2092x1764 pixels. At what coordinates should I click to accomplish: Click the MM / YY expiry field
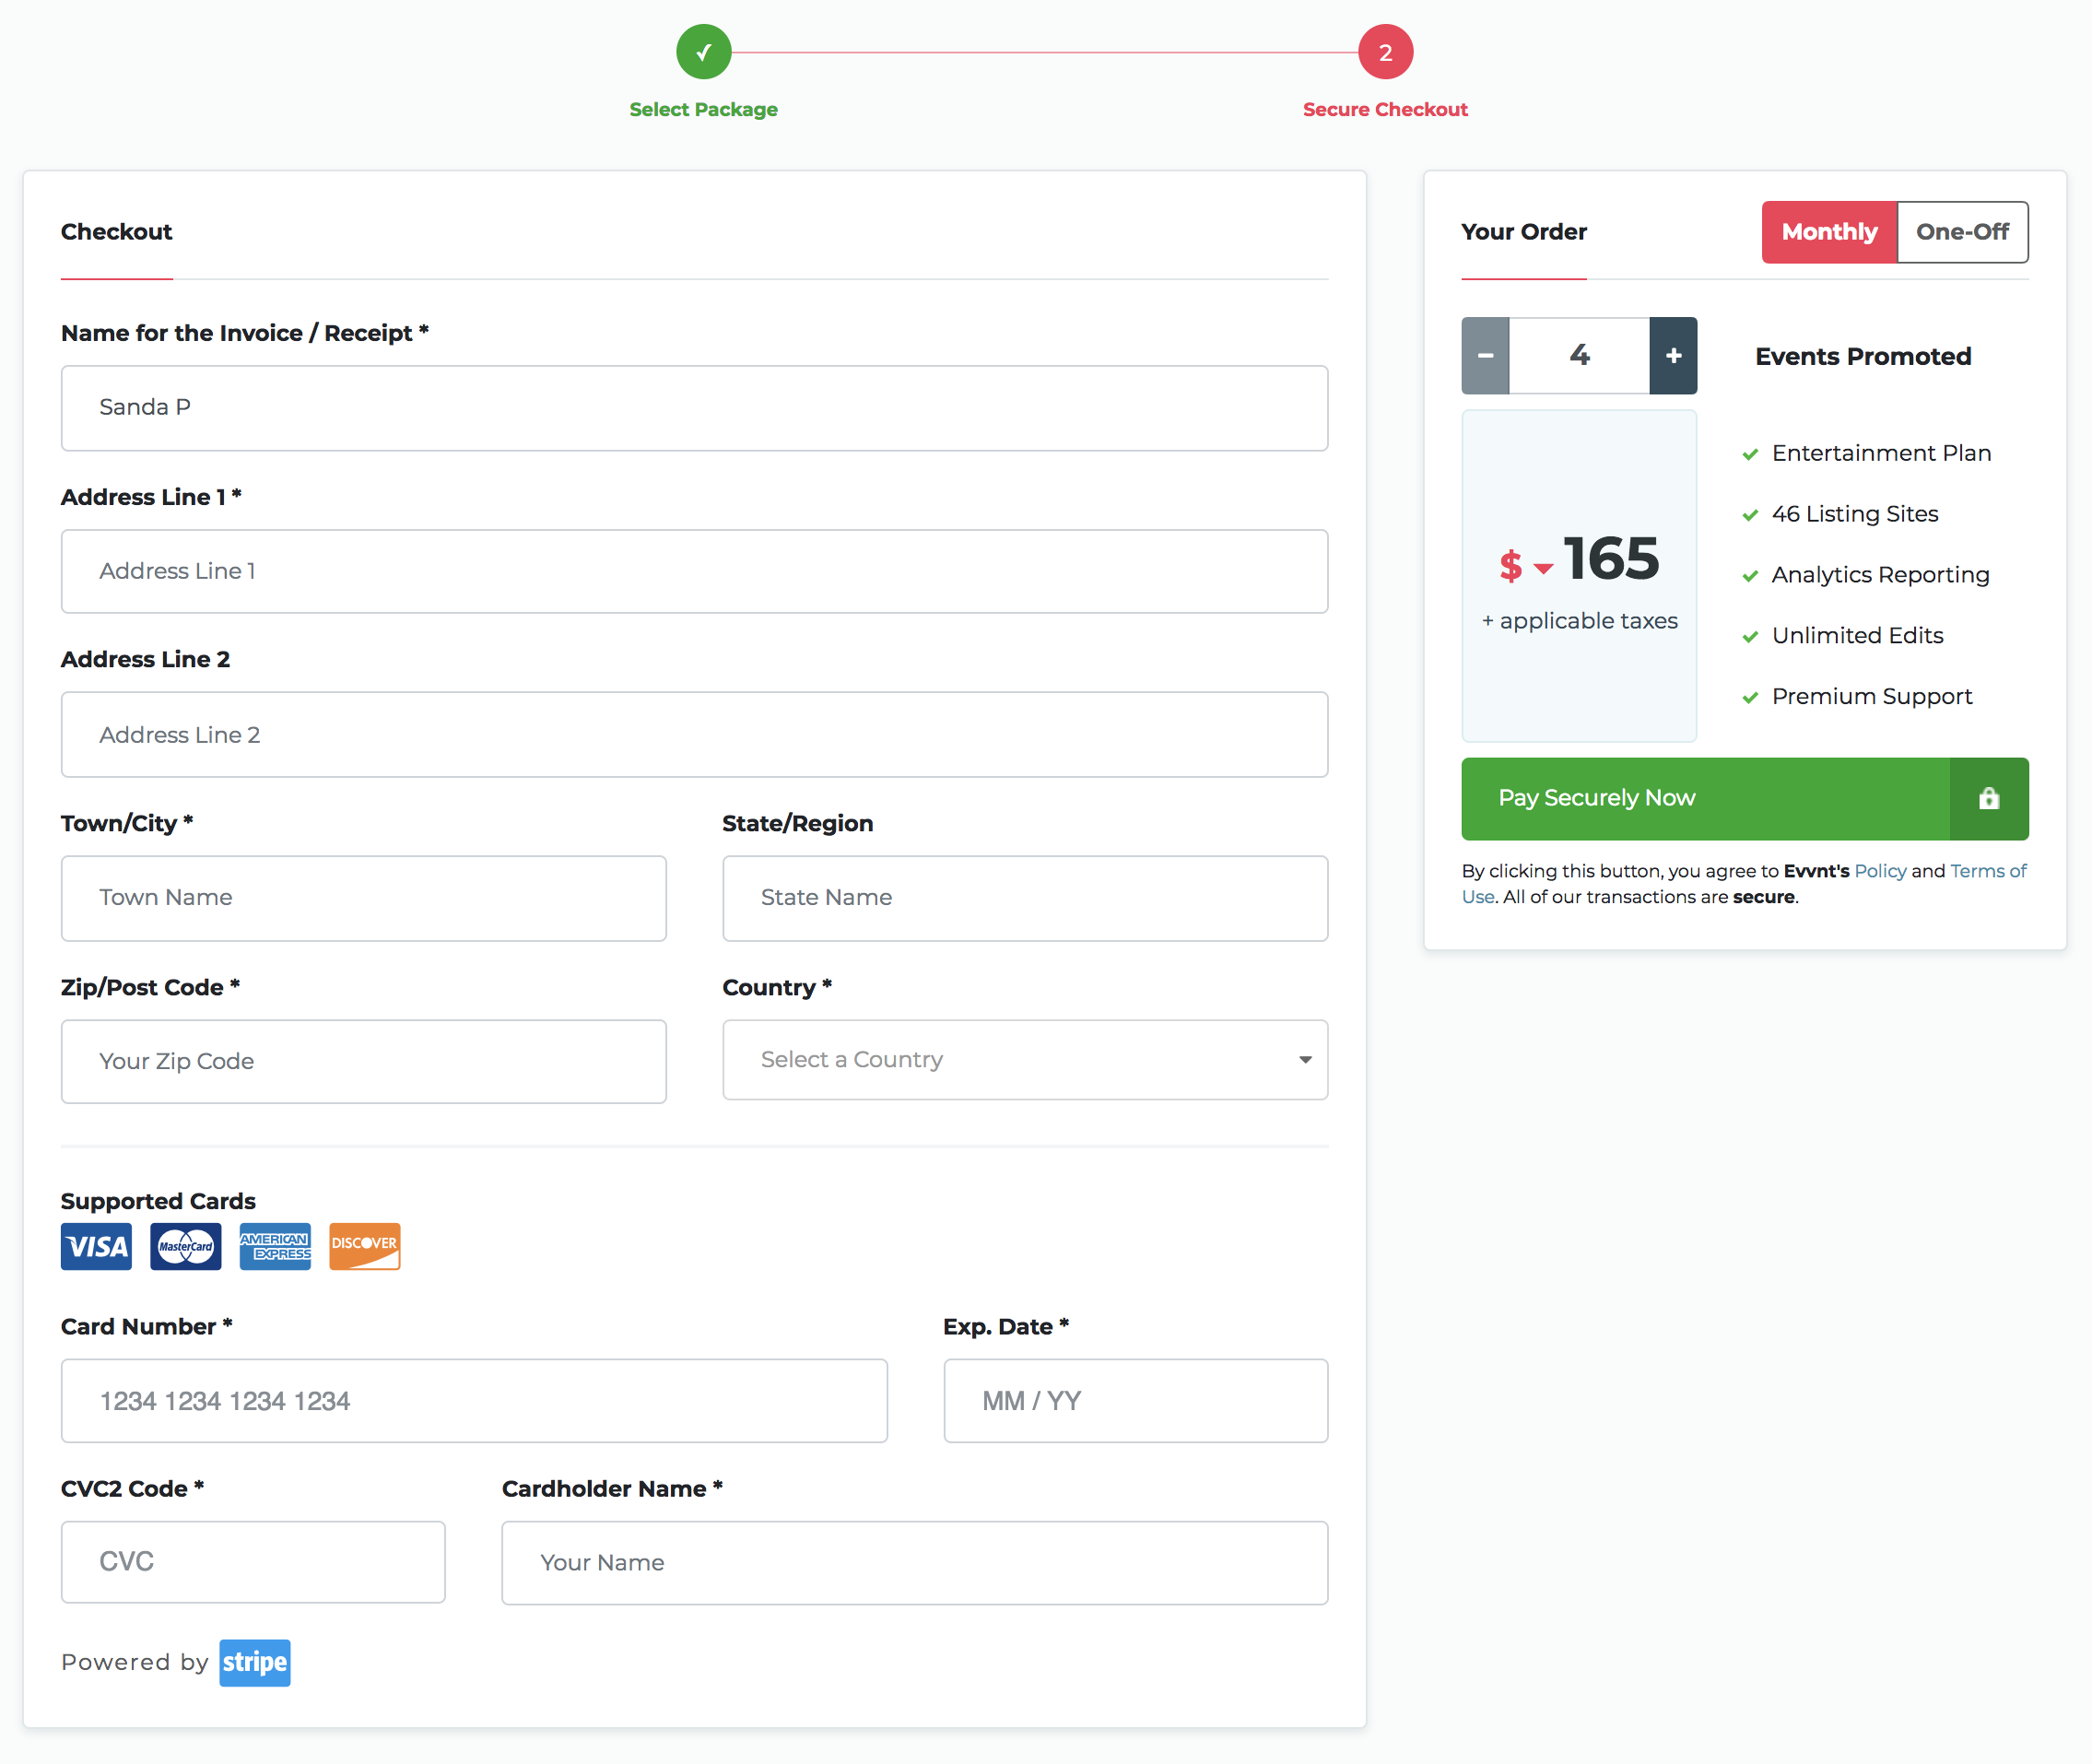1136,1400
